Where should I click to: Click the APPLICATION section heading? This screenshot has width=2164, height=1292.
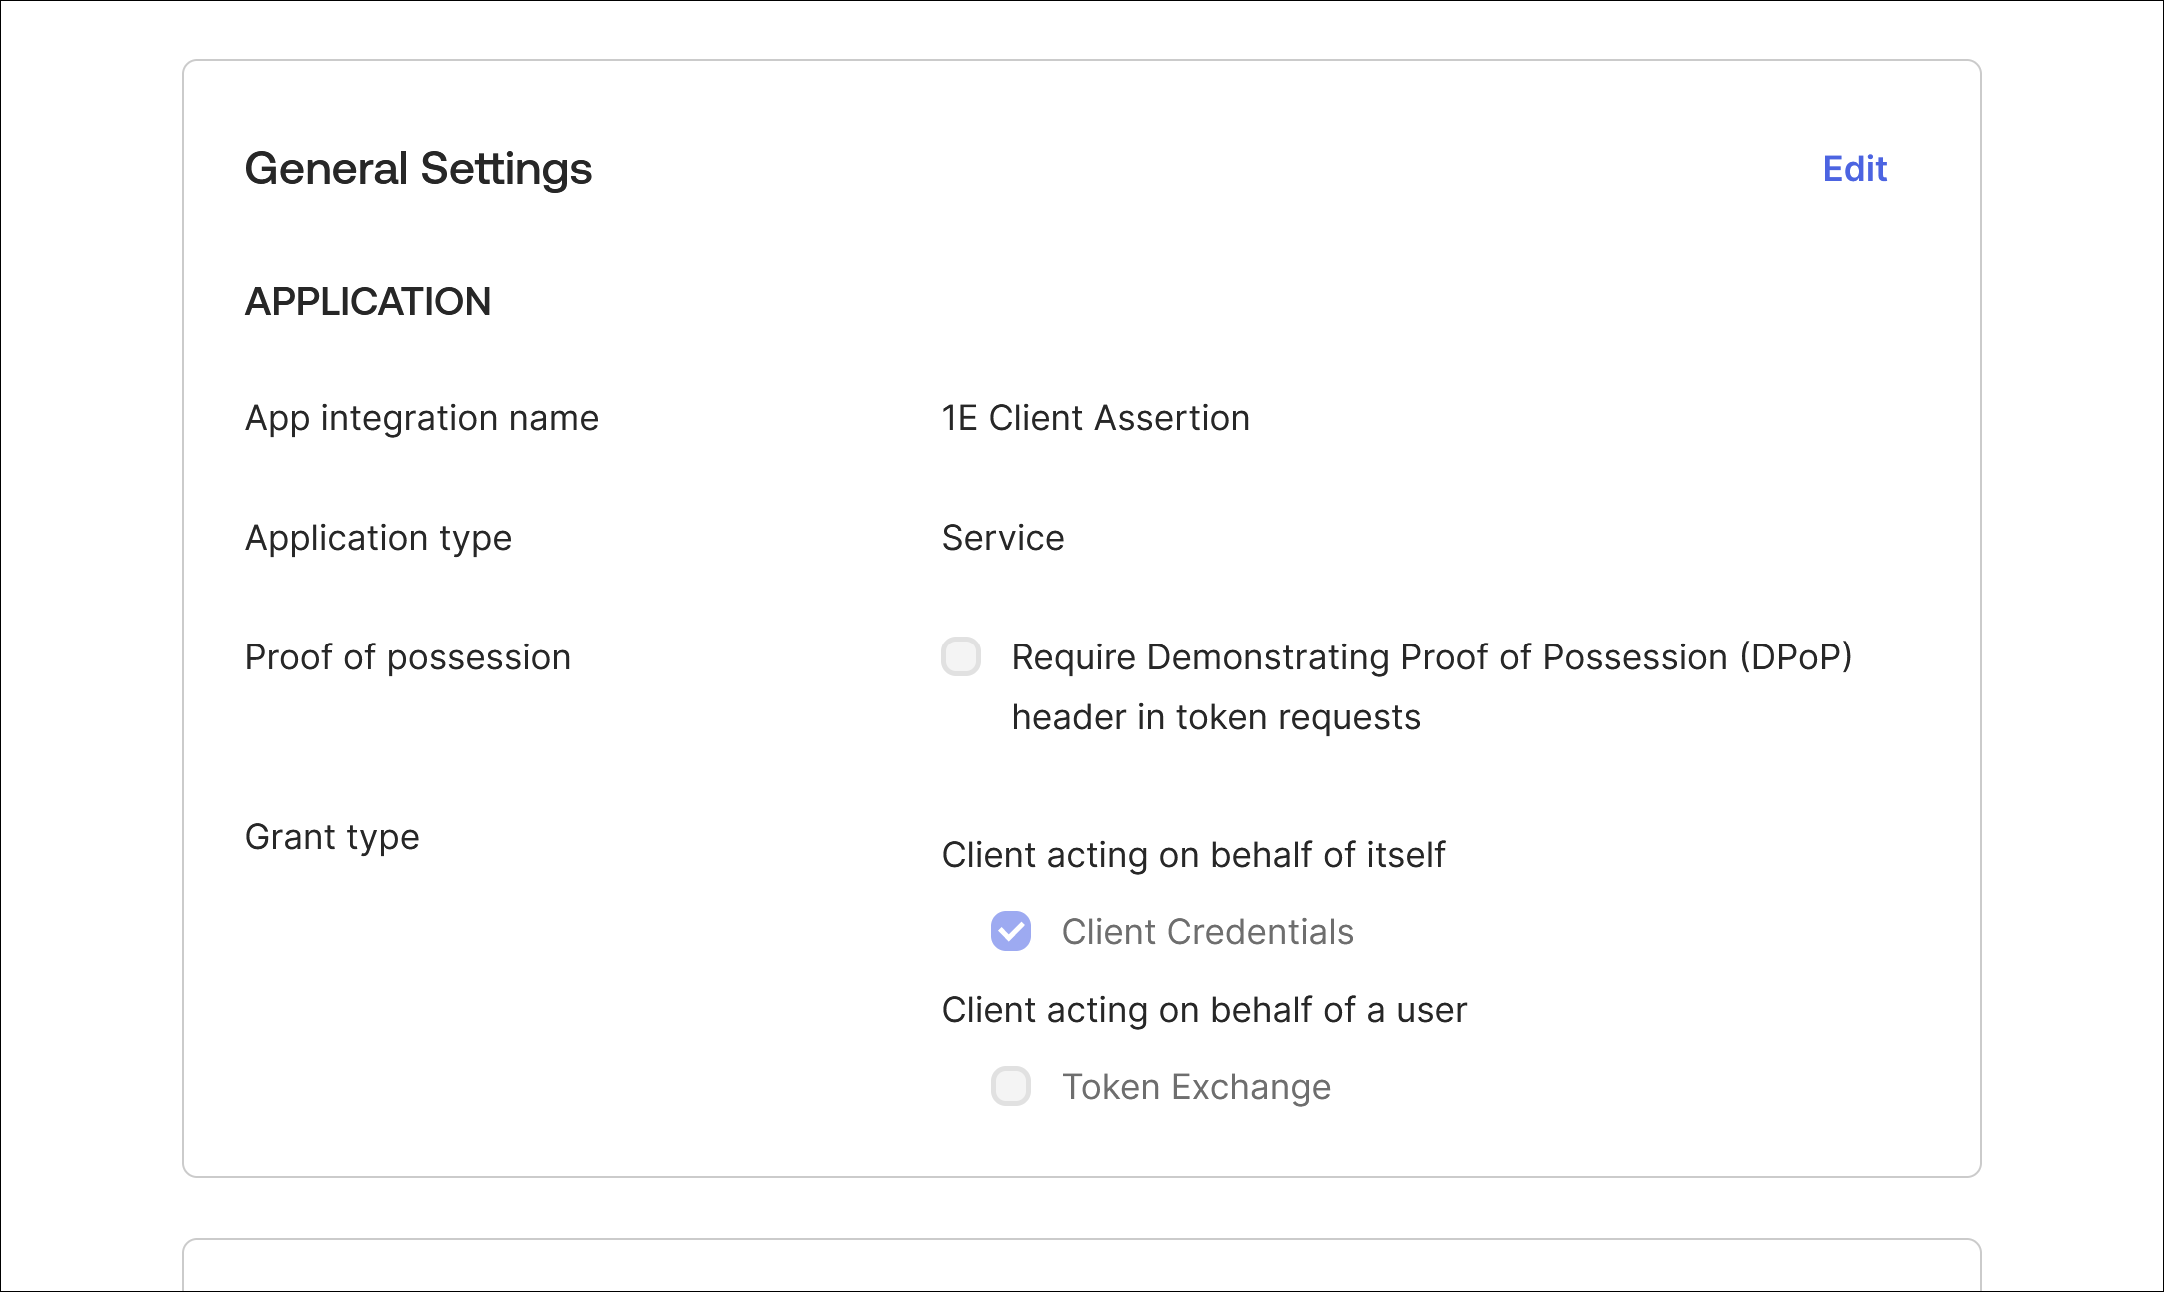click(x=368, y=302)
